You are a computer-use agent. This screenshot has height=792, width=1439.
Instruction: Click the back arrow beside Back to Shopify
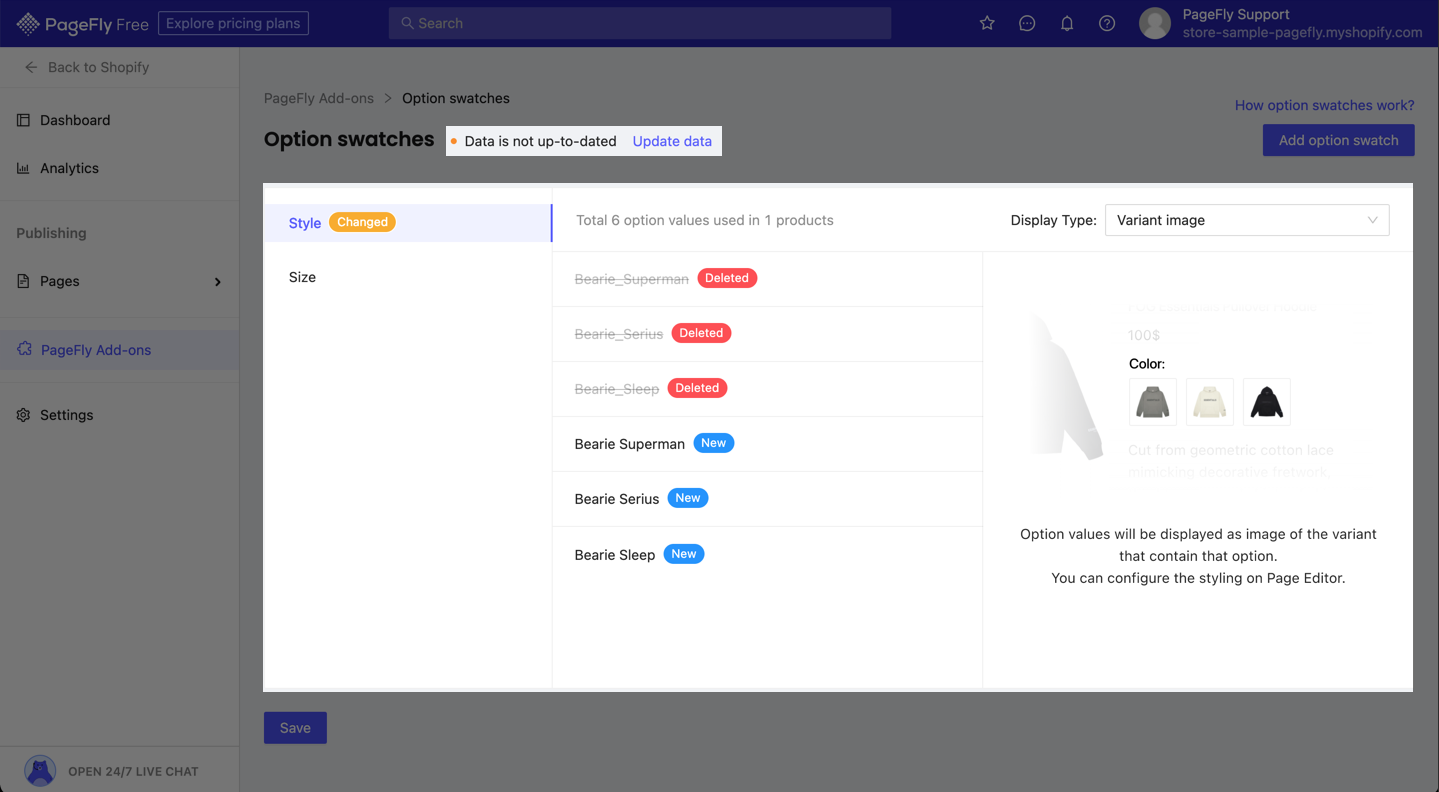pyautogui.click(x=31, y=67)
